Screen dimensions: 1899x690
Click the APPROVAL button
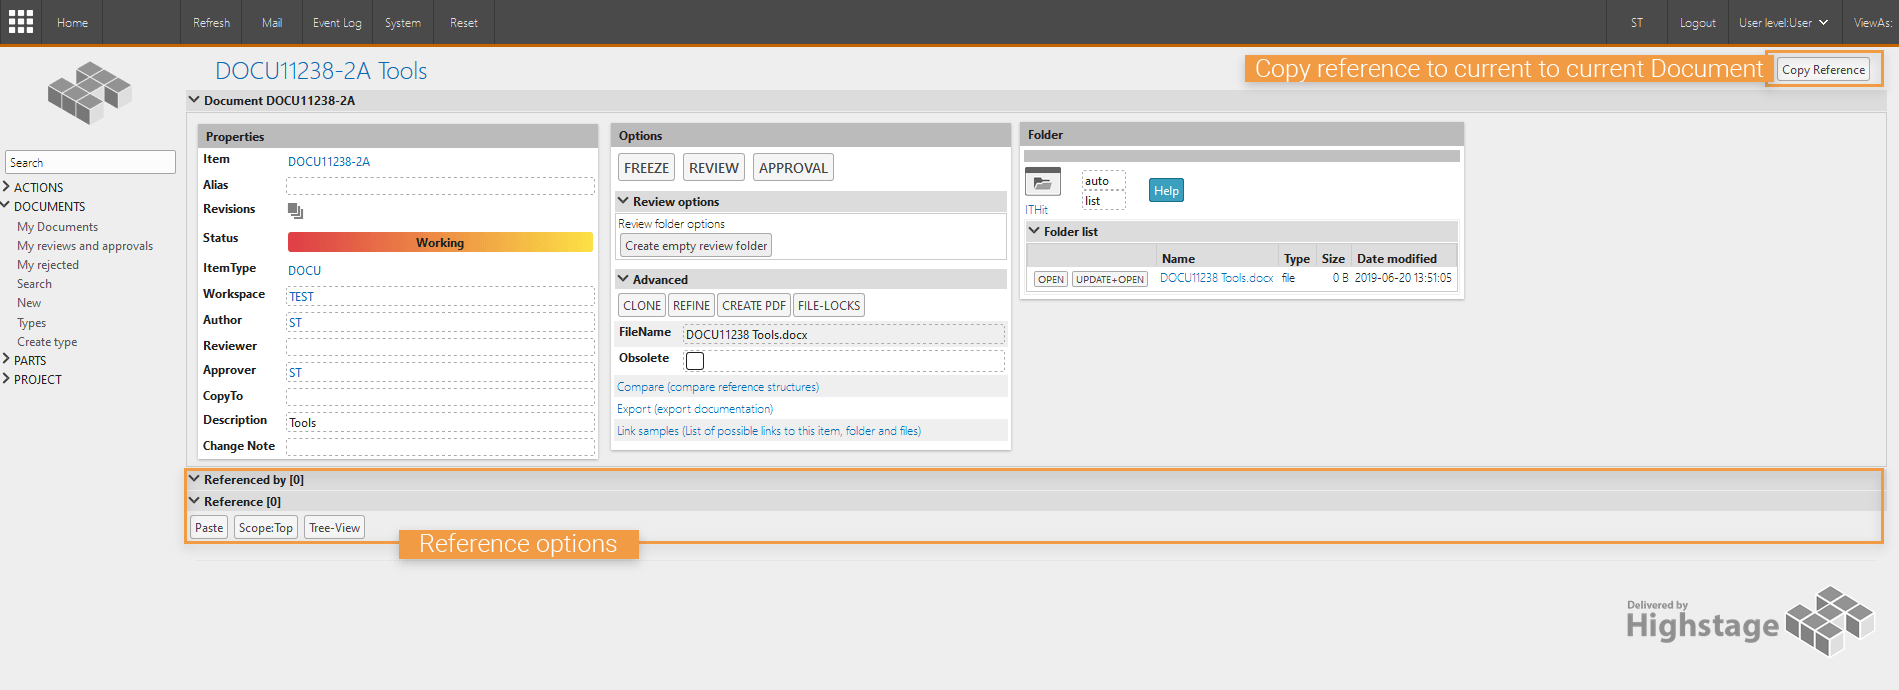(x=793, y=167)
